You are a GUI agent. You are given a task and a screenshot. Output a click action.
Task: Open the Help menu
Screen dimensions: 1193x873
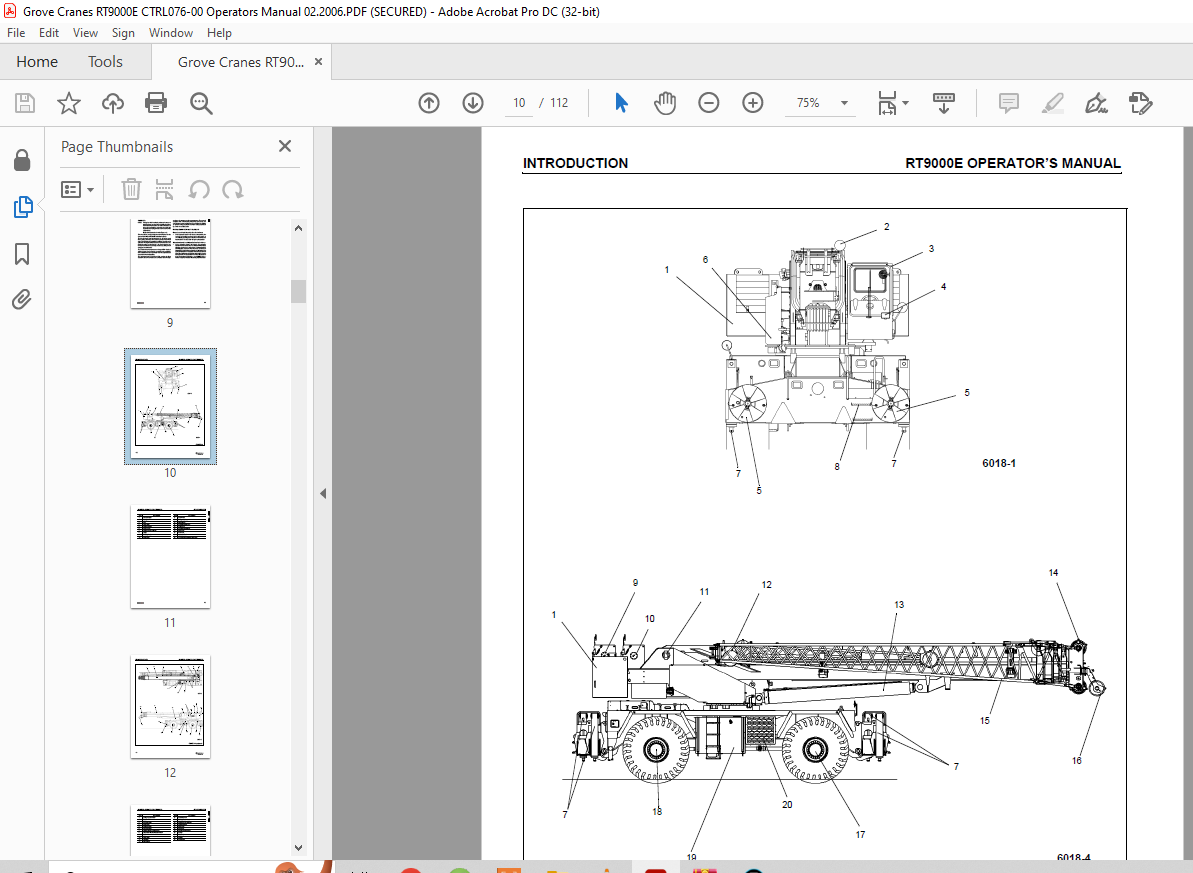[219, 33]
